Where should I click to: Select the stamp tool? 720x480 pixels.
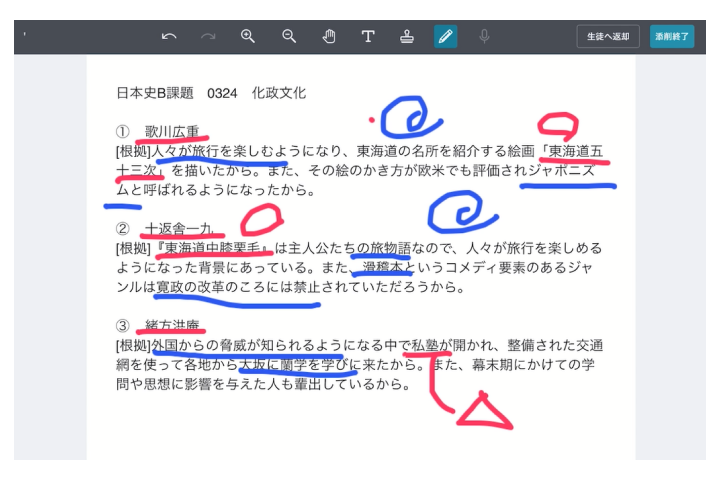(407, 36)
